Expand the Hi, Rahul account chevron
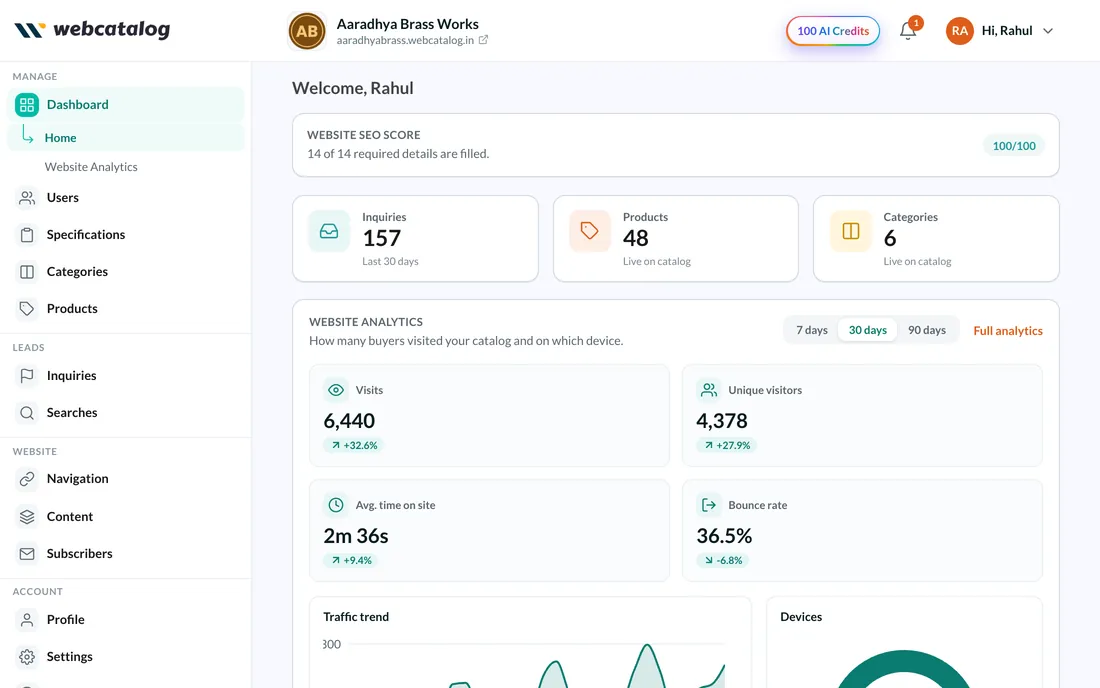Viewport: 1100px width, 688px height. click(1048, 31)
